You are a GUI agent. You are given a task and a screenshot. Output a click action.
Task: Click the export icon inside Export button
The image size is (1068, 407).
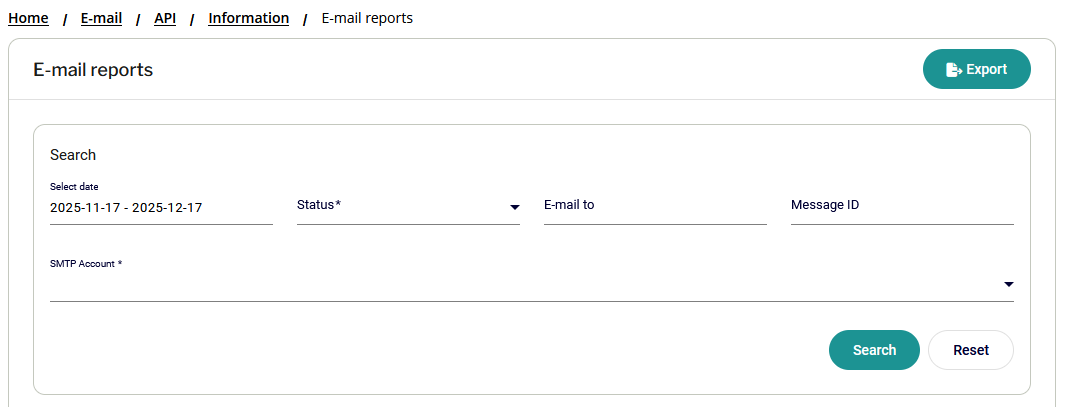(x=953, y=70)
